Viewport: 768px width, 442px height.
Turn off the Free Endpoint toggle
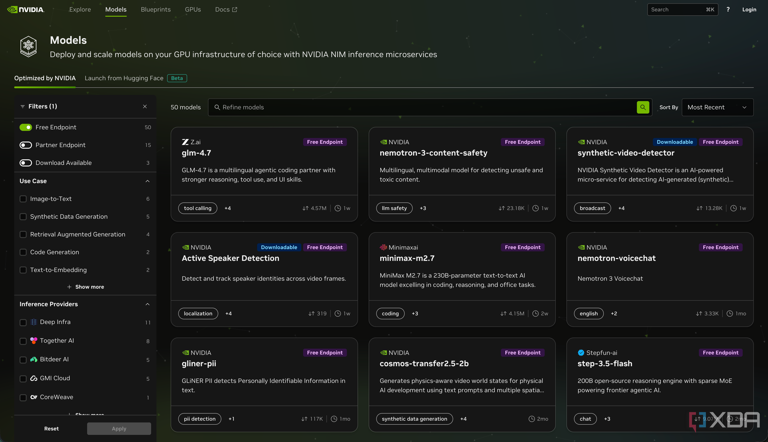(25, 127)
